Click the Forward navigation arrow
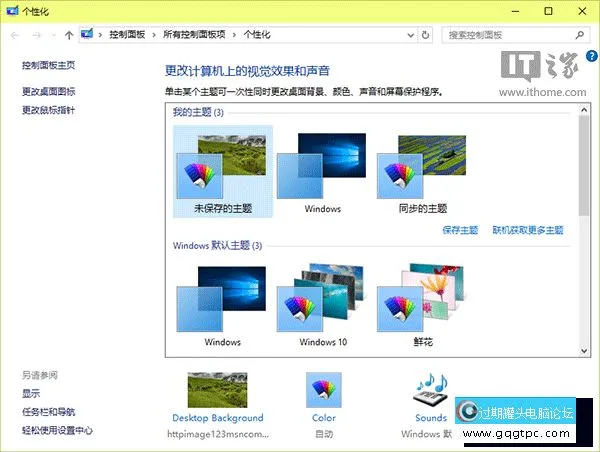 pyautogui.click(x=36, y=35)
